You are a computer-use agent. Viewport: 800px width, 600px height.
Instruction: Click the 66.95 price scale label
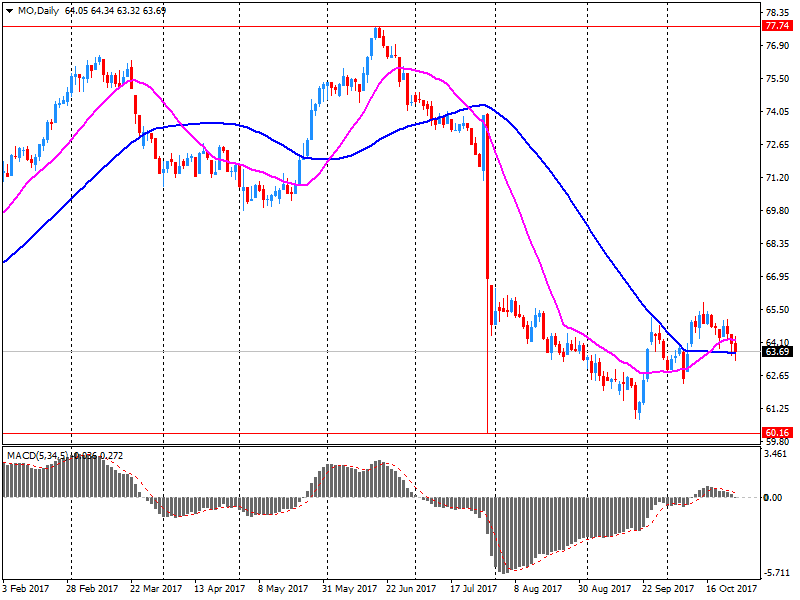(x=778, y=277)
